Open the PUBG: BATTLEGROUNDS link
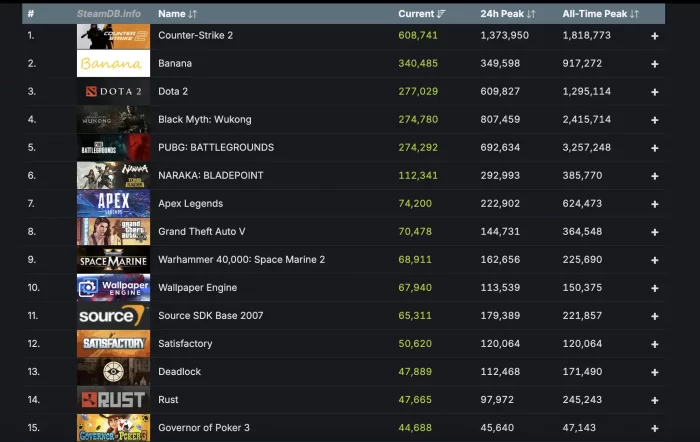This screenshot has width=700, height=442. [215, 147]
